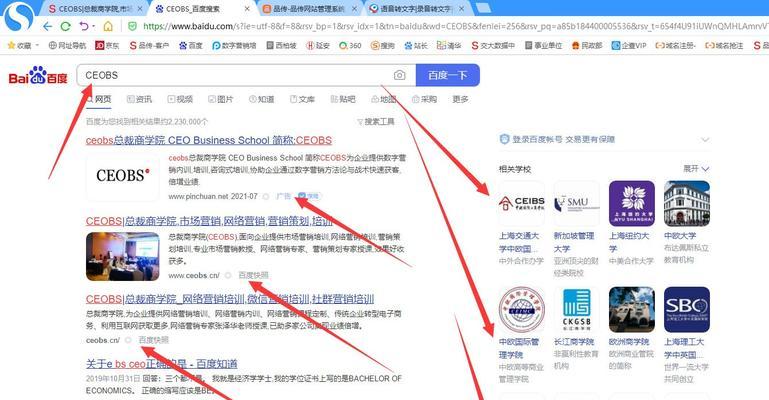Screen dimensions: 769x400
Task: Close the CEOBS_百度搜索 tab
Action: tap(247, 9)
